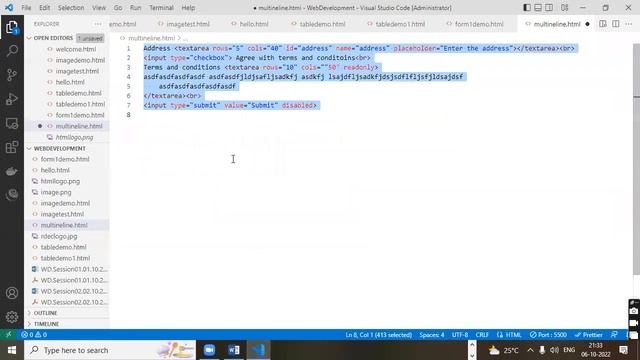Open the Terminal menu
Screen dimensions: 640x360
(161, 8)
